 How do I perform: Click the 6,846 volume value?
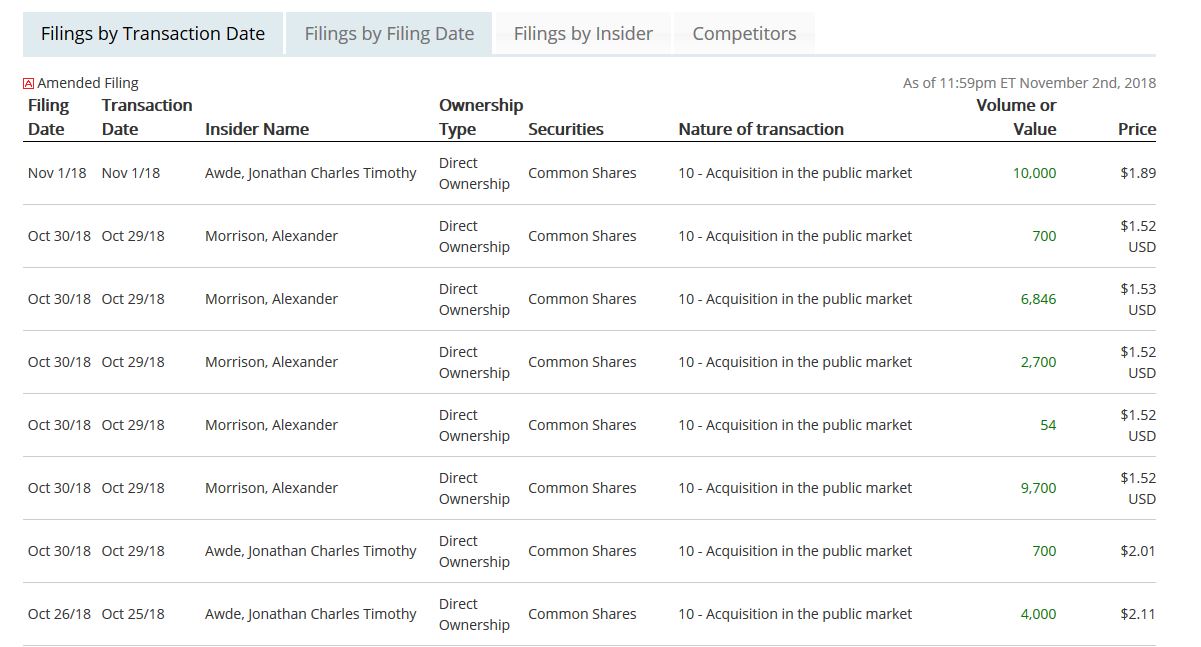pos(1038,299)
